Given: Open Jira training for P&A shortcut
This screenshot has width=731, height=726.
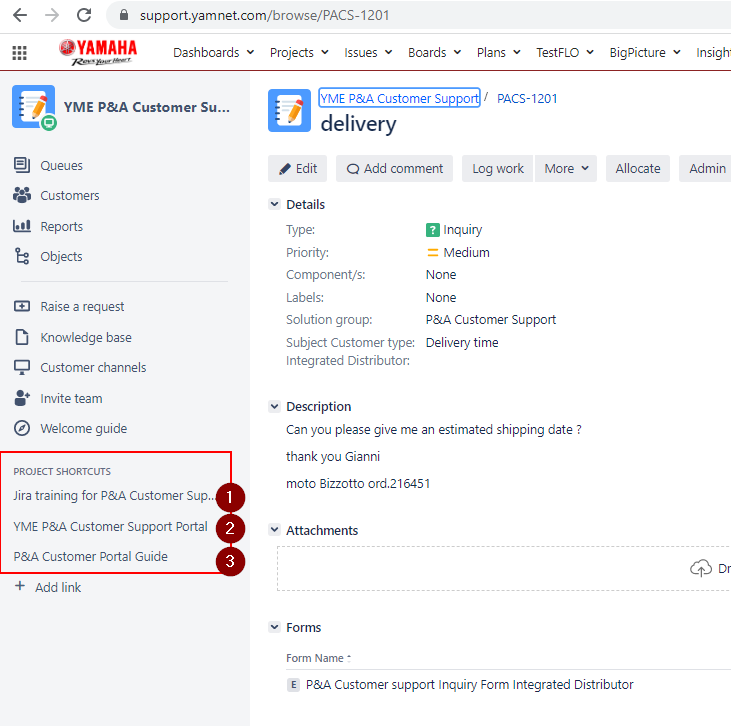Looking at the screenshot, I should tap(114, 495).
